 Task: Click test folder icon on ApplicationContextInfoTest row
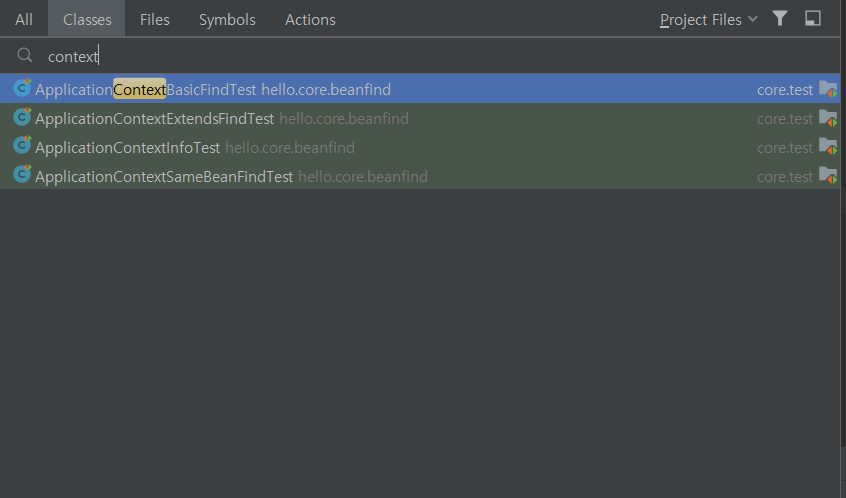tap(828, 147)
